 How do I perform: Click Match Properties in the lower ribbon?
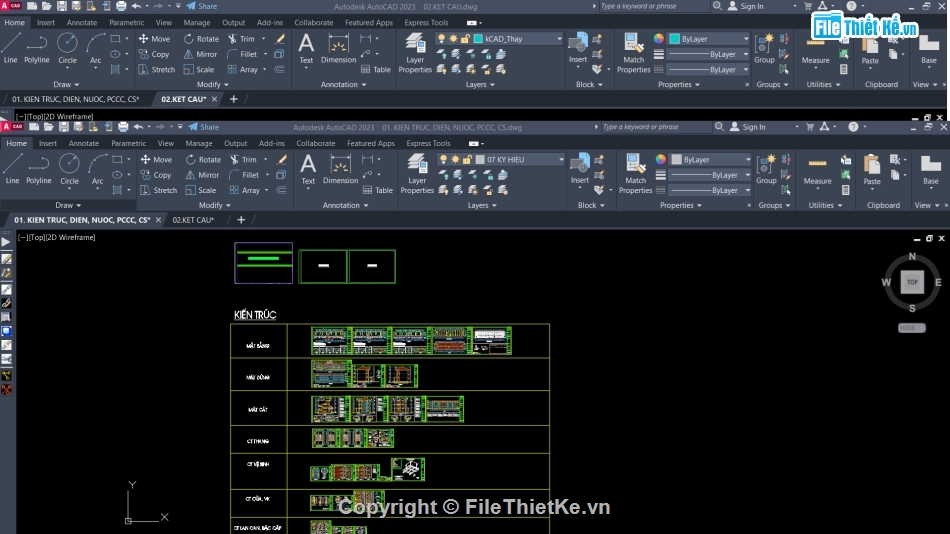(635, 172)
